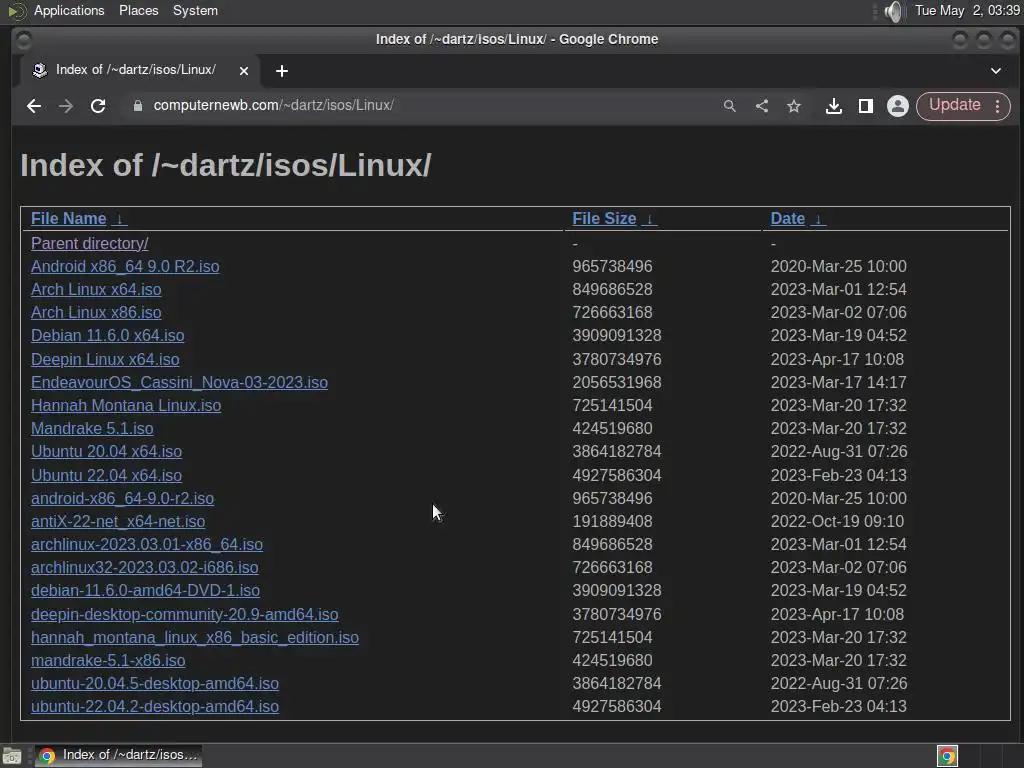This screenshot has height=768, width=1024.
Task: Select the Chrome window in the taskbar
Action: 118,756
